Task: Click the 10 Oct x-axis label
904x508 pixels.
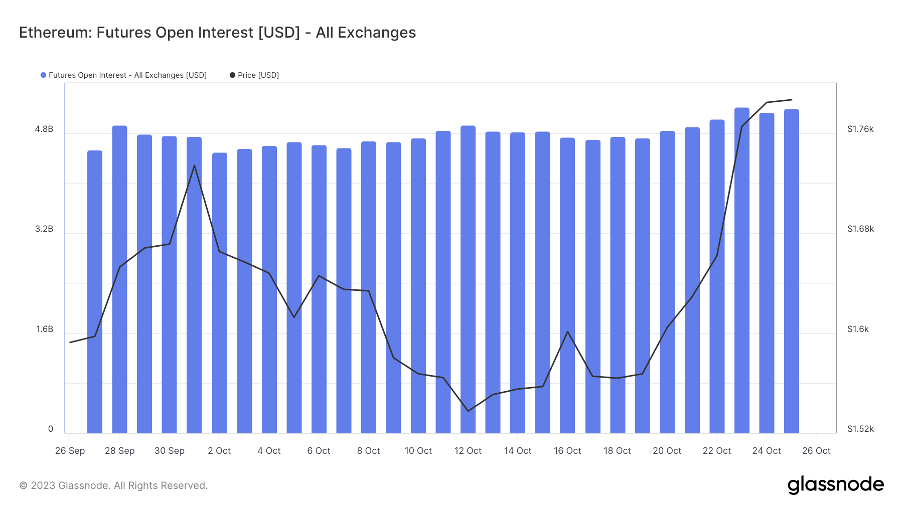Action: pos(418,451)
